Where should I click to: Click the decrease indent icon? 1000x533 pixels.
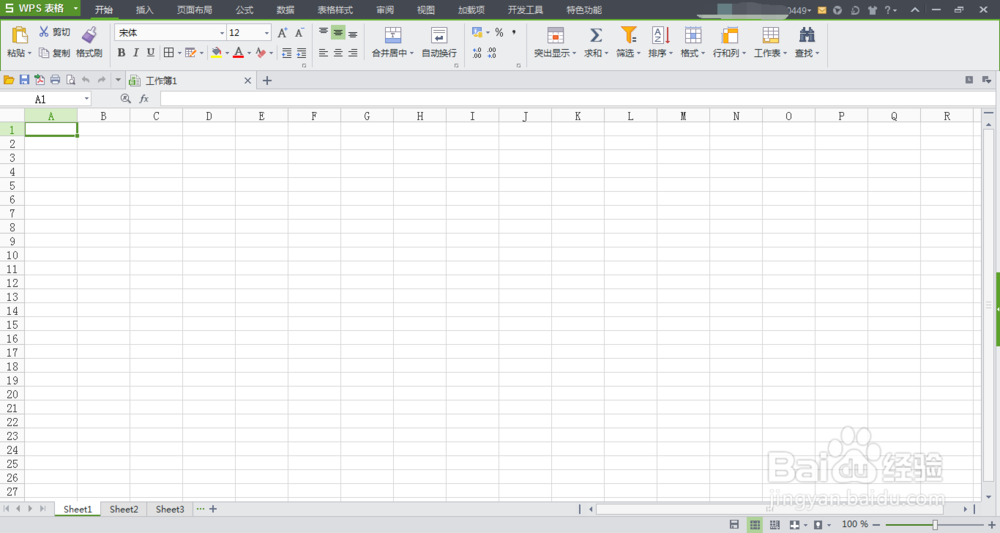(287, 53)
